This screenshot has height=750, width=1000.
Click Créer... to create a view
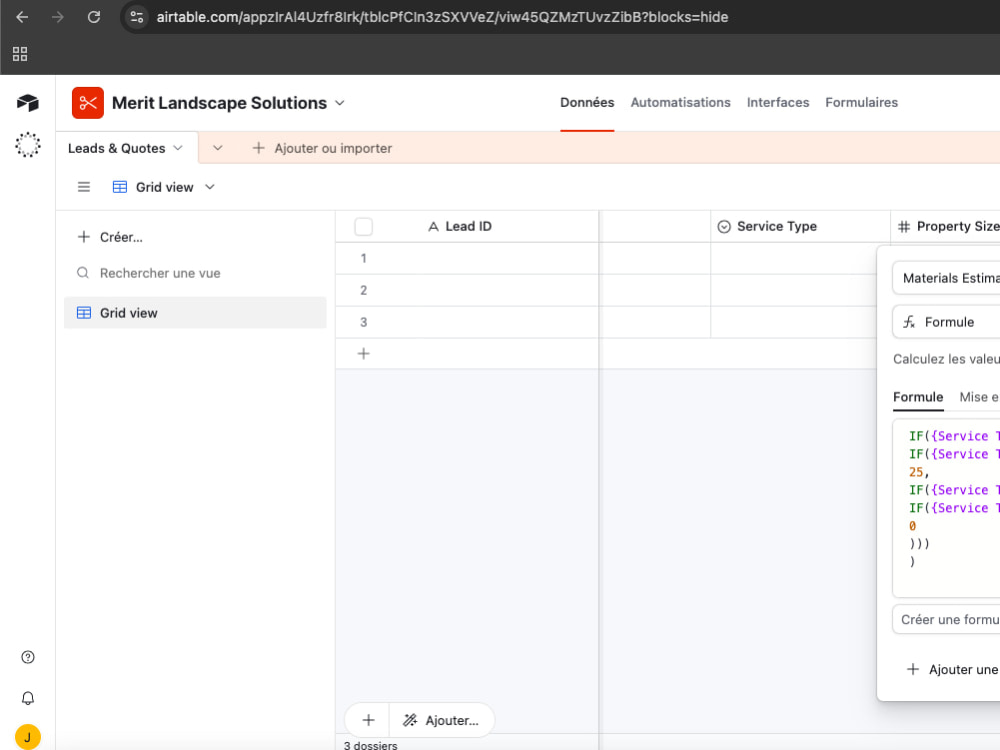110,237
